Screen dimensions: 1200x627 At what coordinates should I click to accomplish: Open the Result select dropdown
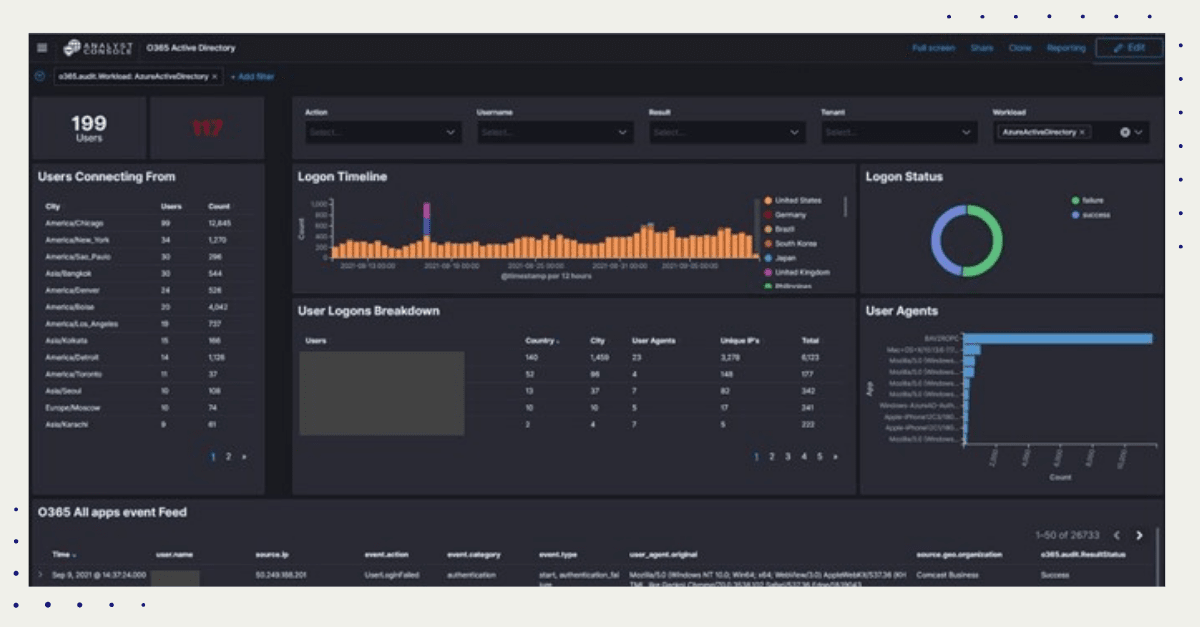pyautogui.click(x=727, y=132)
